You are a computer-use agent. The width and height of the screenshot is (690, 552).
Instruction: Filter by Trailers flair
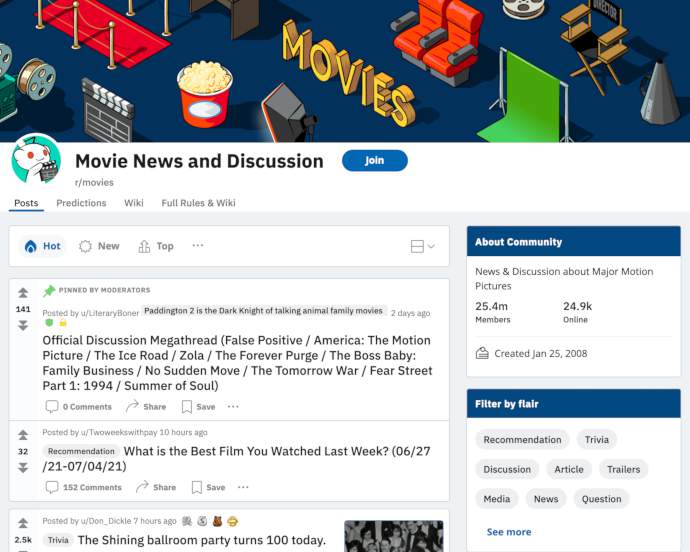[x=623, y=469]
